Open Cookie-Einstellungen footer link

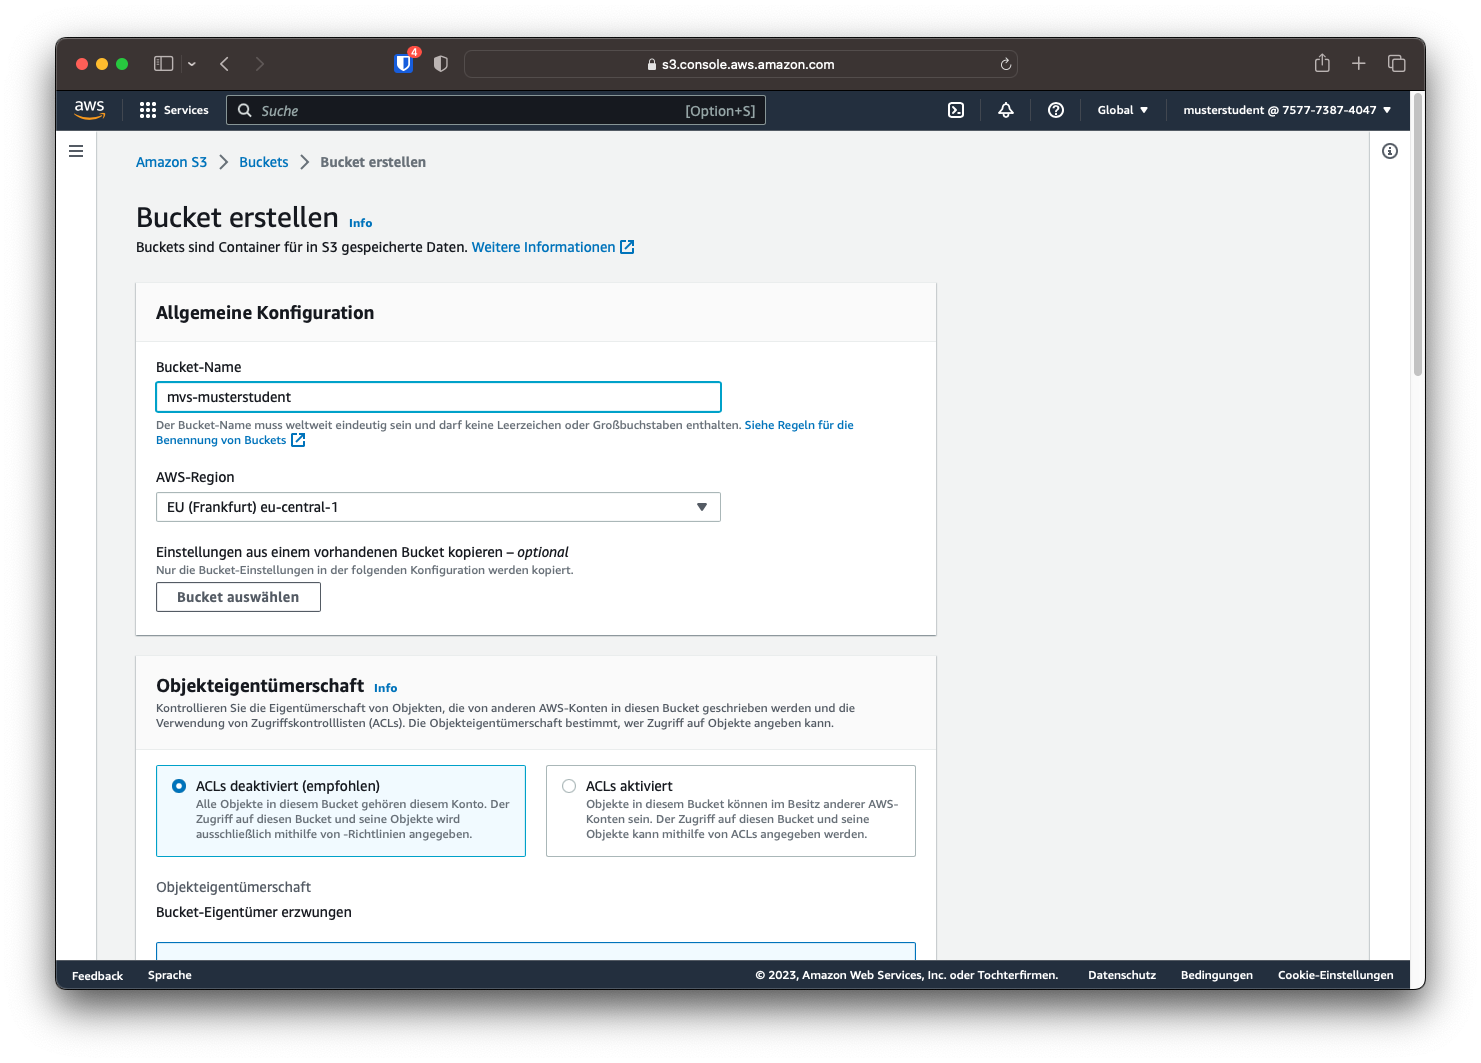point(1336,975)
